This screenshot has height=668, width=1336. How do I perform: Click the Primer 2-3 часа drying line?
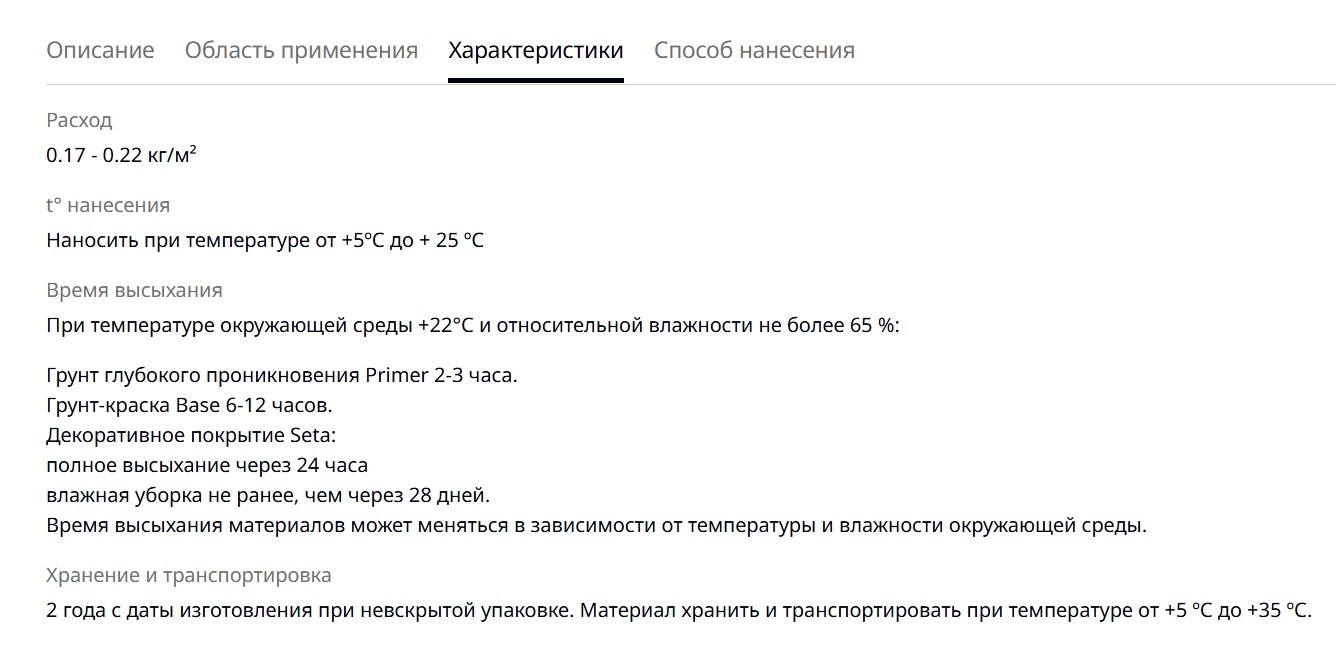[x=282, y=376]
